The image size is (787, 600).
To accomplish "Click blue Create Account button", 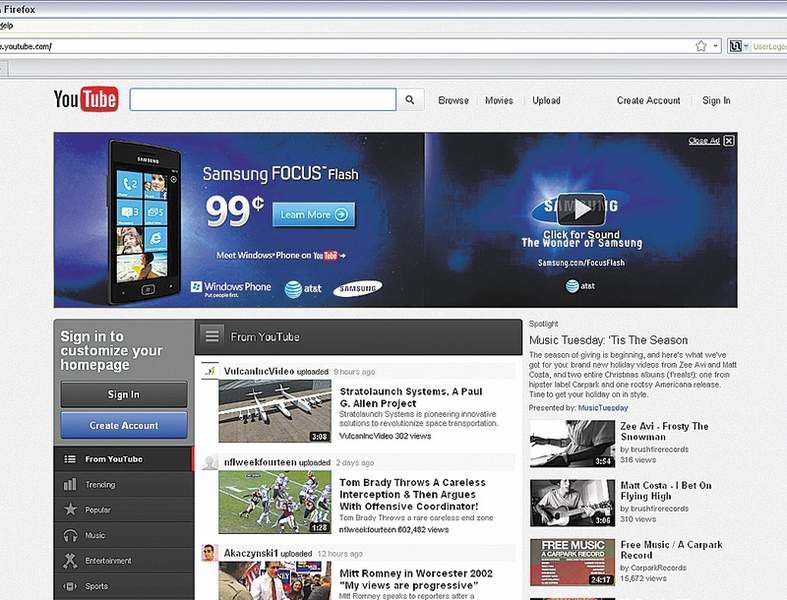I will click(124, 425).
